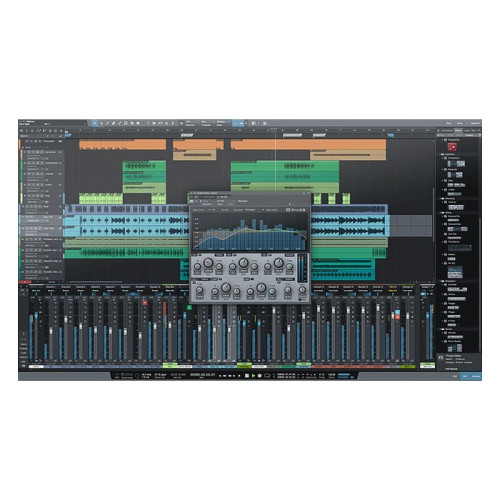Expand the Channel Strip effect presets
This screenshot has width=500, height=500.
(x=442, y=224)
